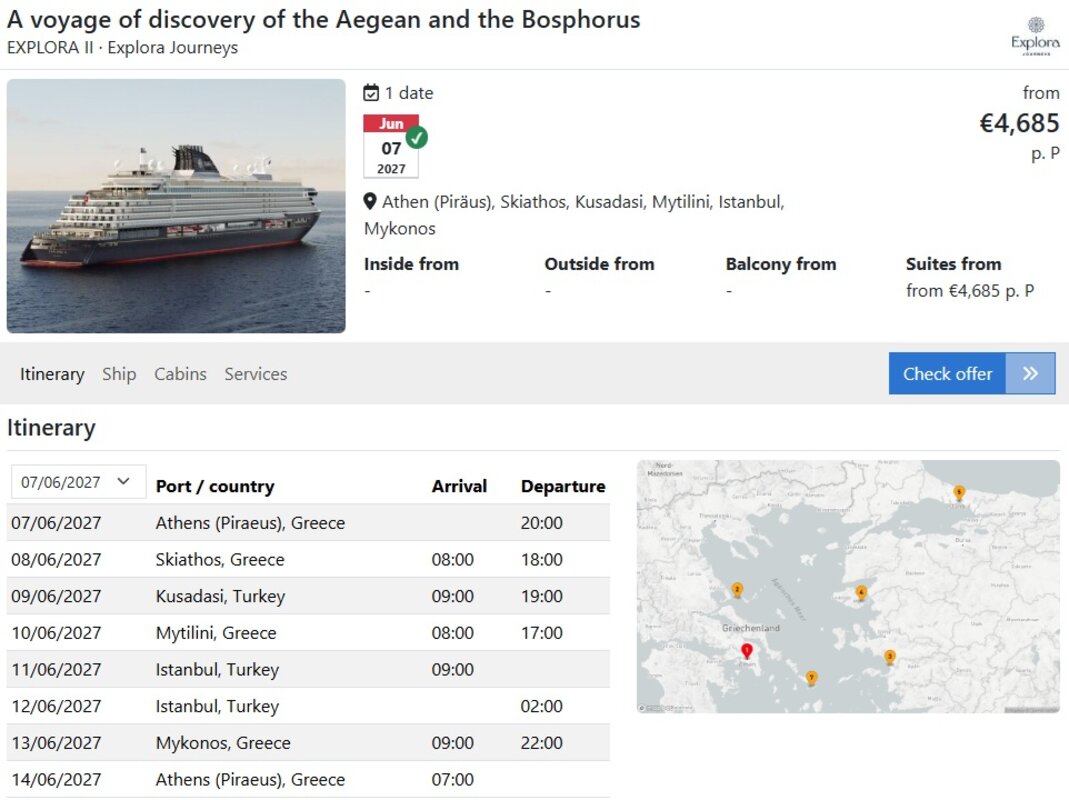Click 'from €4,685 p. P' under Suites
The height and width of the screenshot is (800, 1069).
pyautogui.click(x=969, y=291)
